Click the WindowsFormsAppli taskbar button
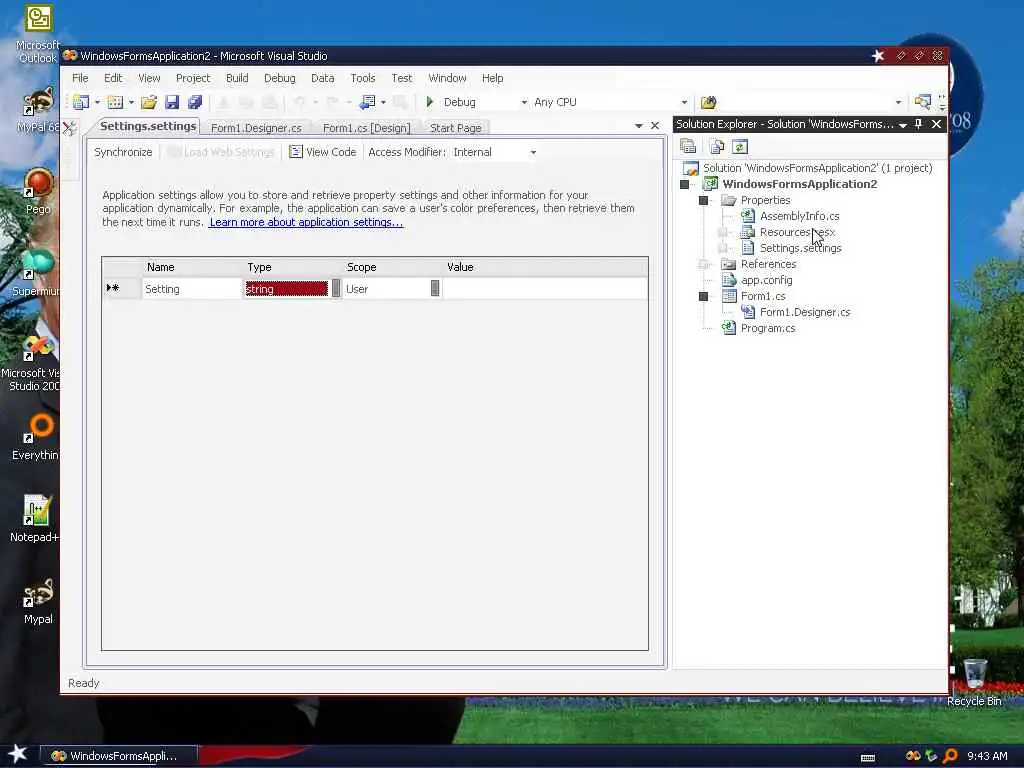Image resolution: width=1024 pixels, height=768 pixels. (x=118, y=756)
